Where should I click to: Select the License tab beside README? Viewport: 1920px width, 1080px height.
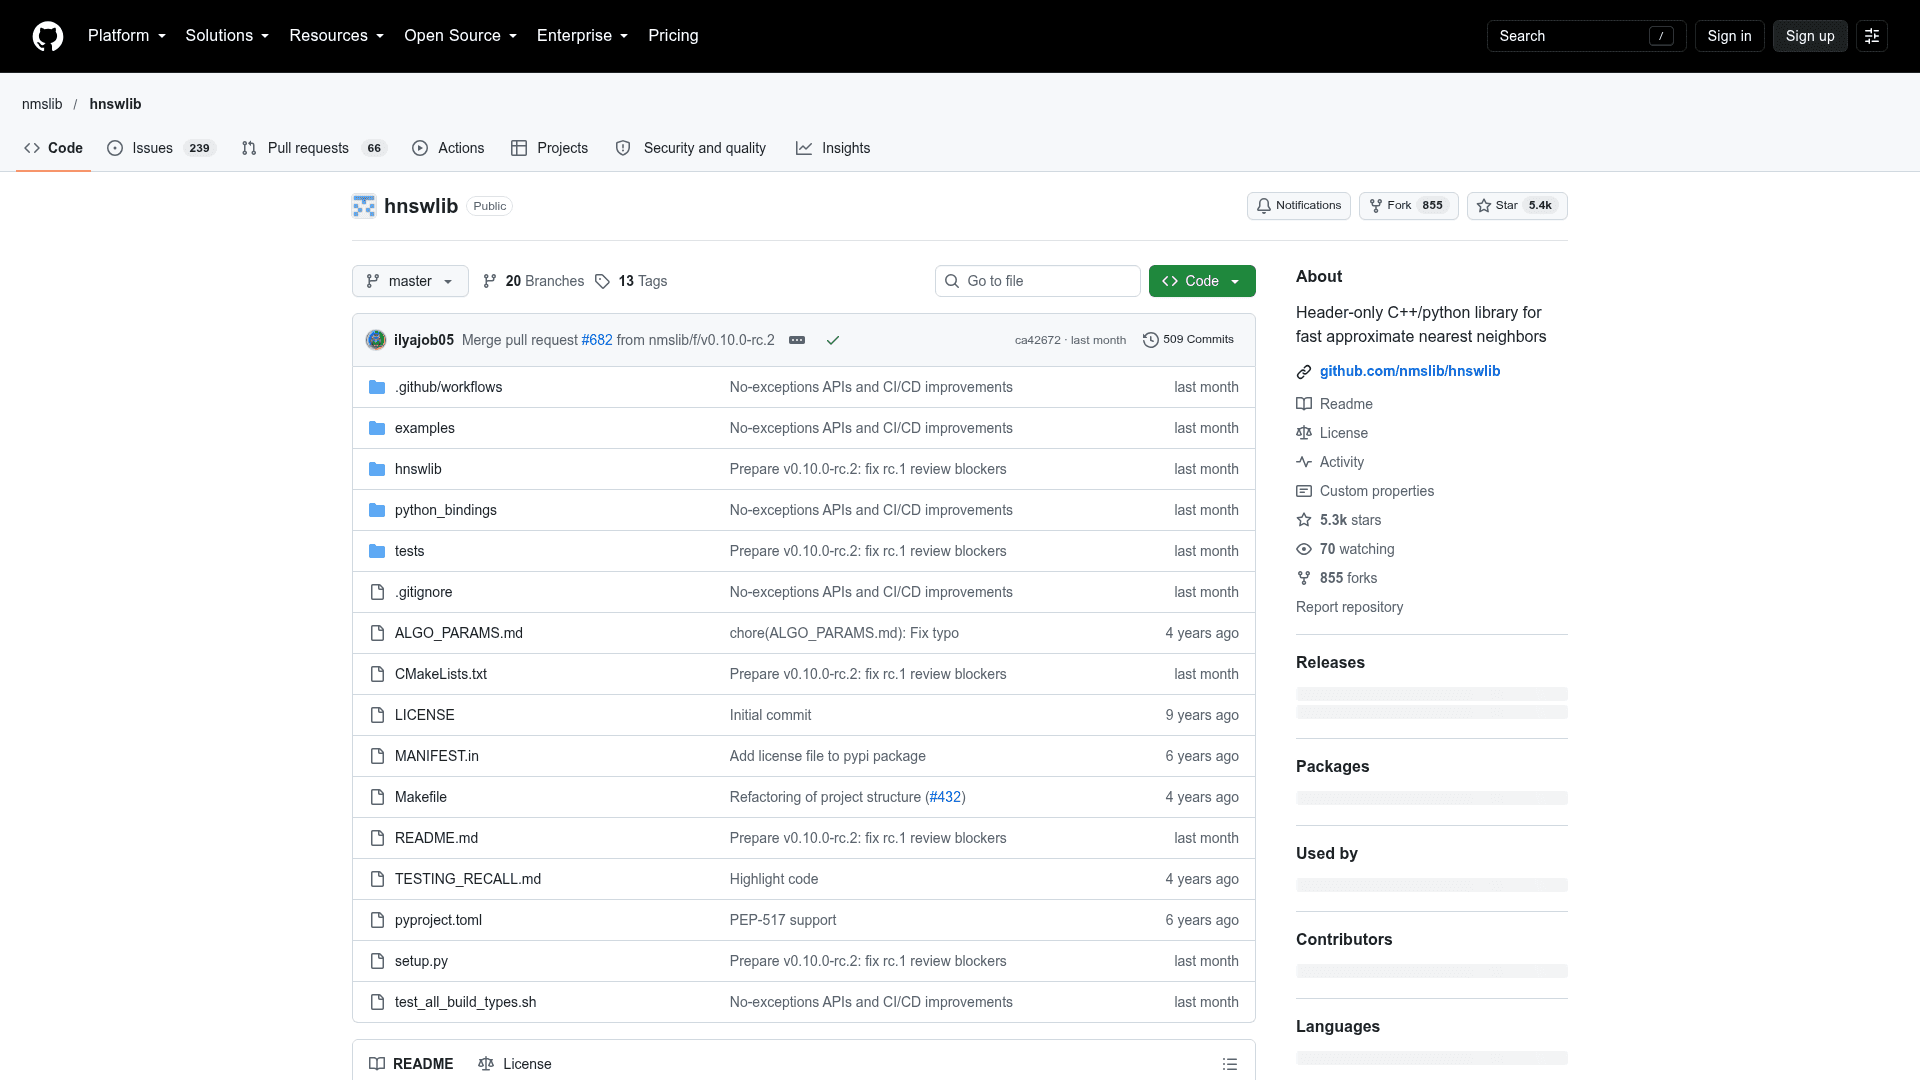click(x=515, y=1064)
